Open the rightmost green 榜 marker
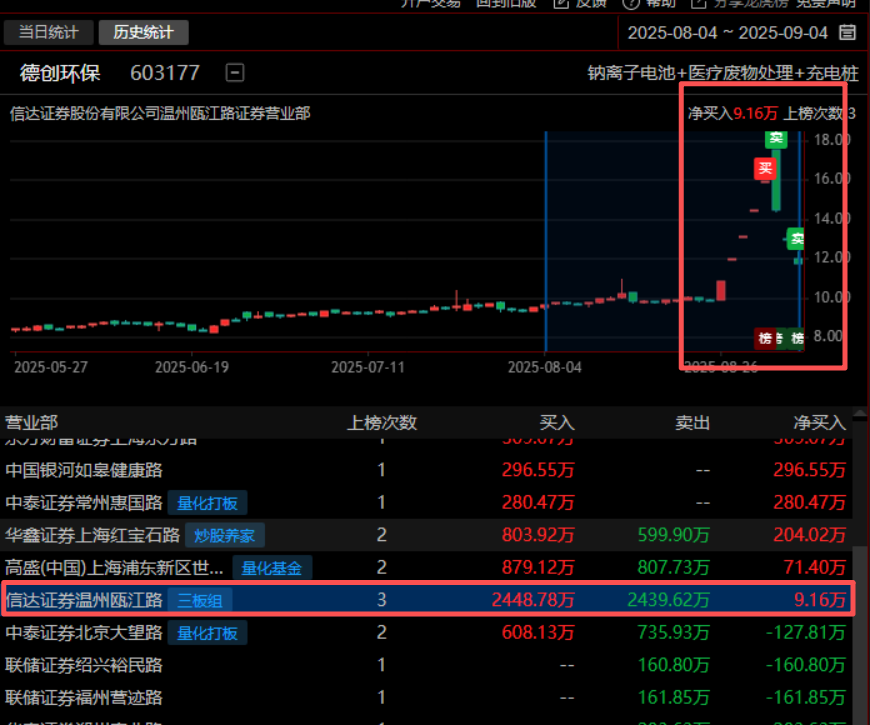 coord(797,338)
